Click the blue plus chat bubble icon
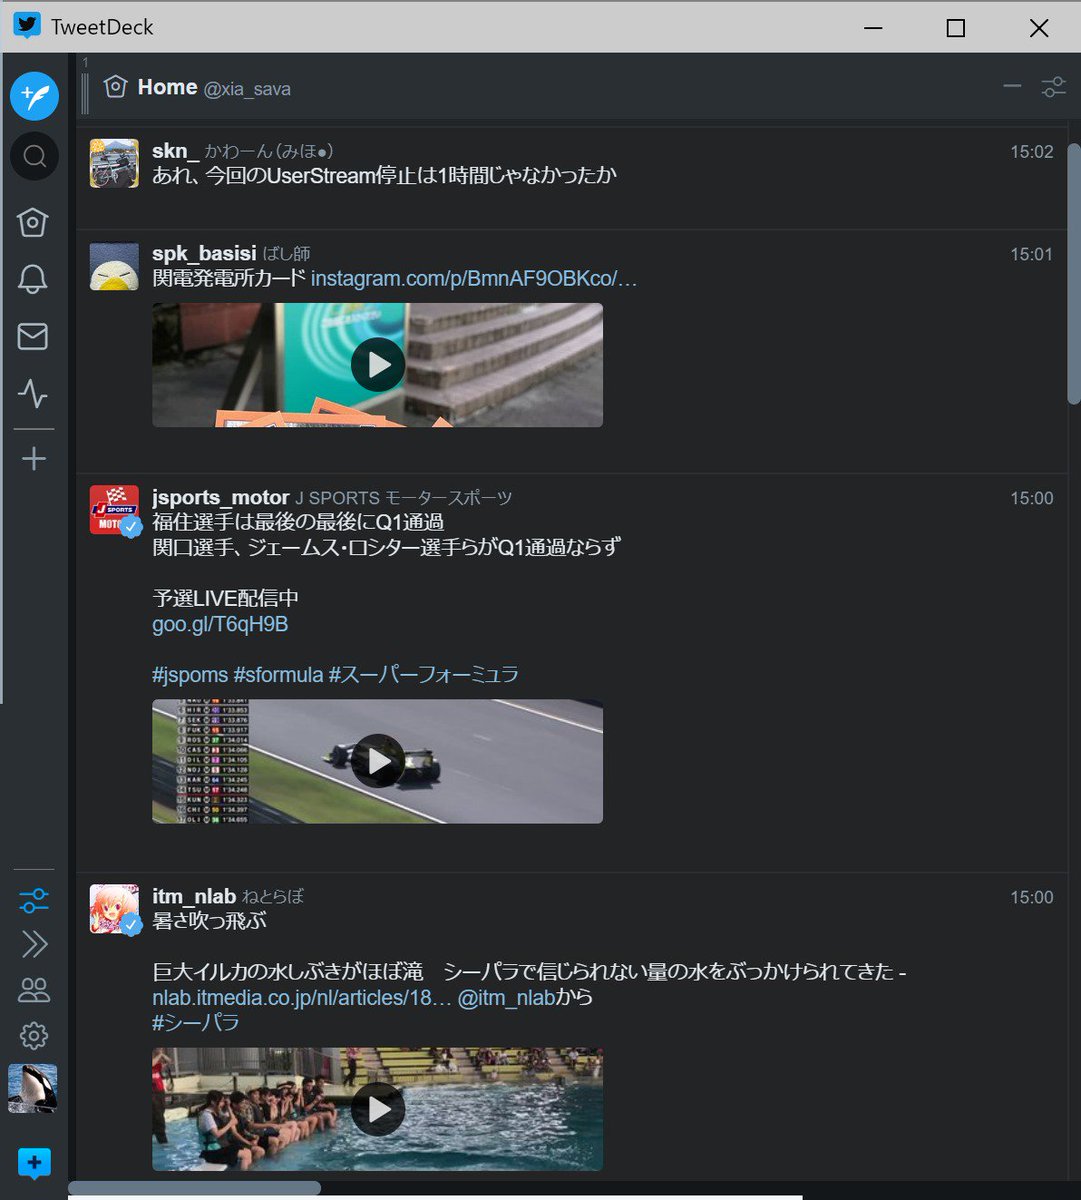The image size is (1081, 1200). click(x=34, y=1164)
